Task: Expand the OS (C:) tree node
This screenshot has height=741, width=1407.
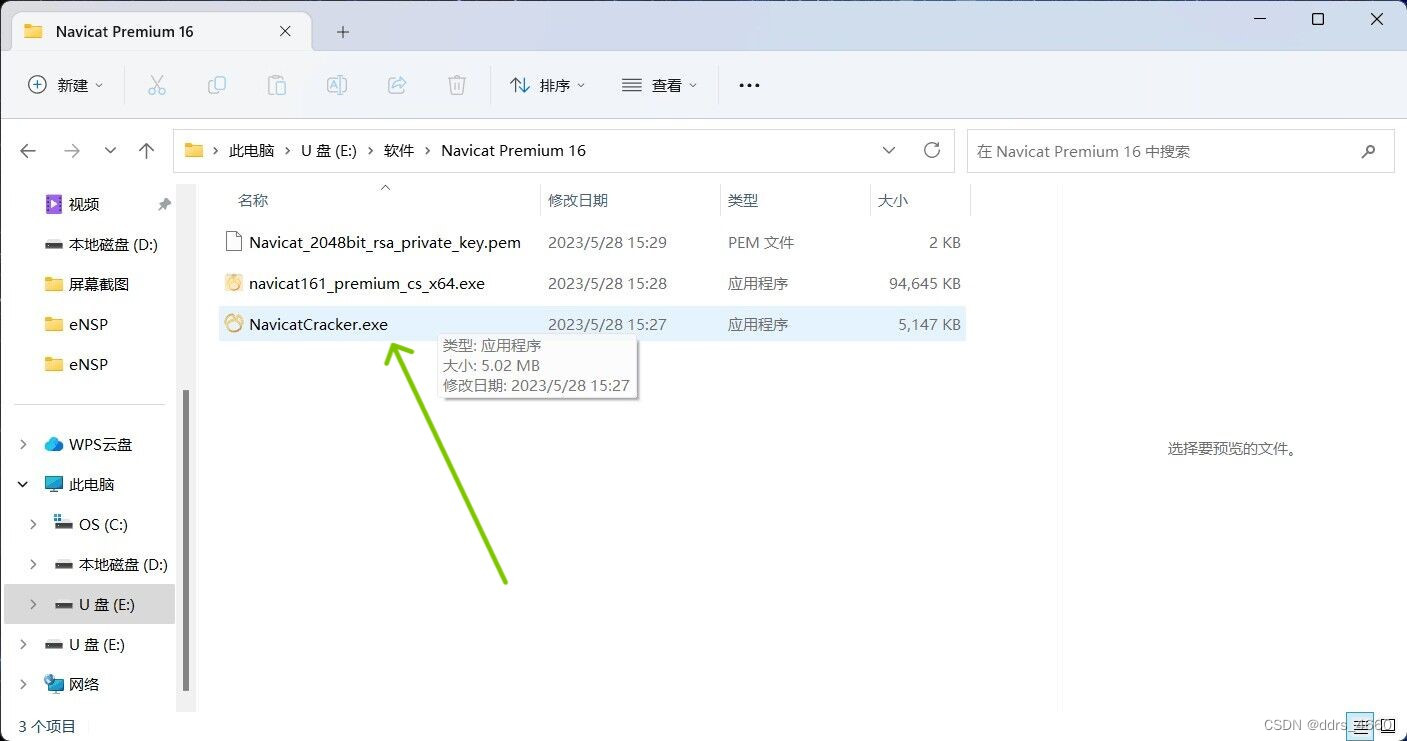Action: (x=34, y=524)
